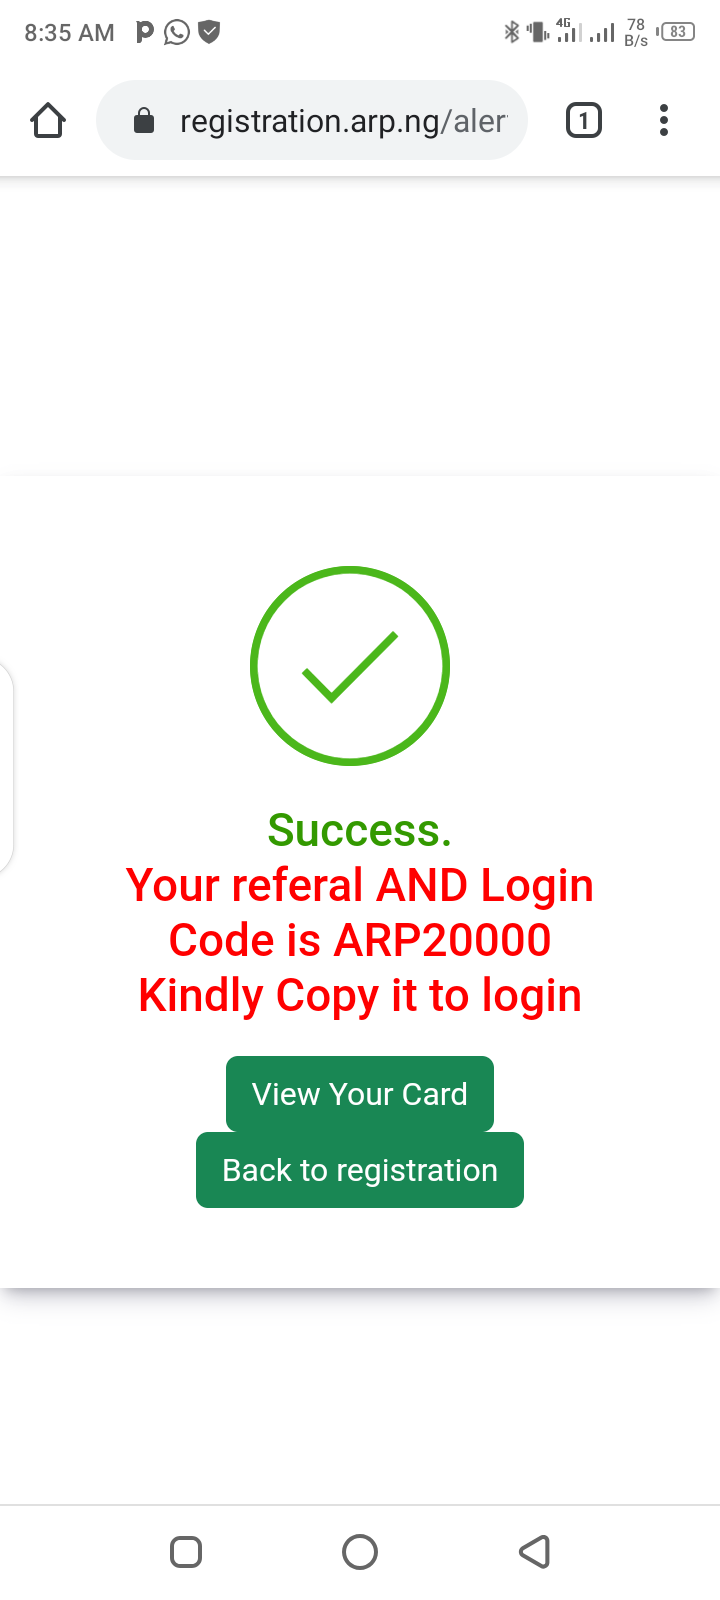The width and height of the screenshot is (720, 1600).
Task: Tap the Bluetooth status icon
Action: point(512,32)
